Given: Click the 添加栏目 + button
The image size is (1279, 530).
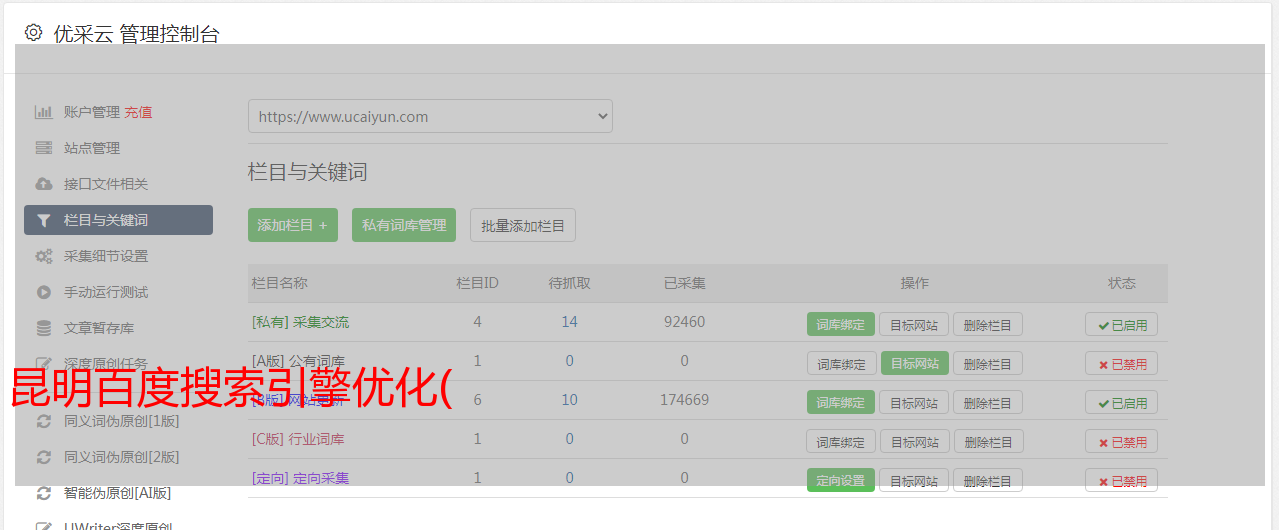Looking at the screenshot, I should coord(293,225).
